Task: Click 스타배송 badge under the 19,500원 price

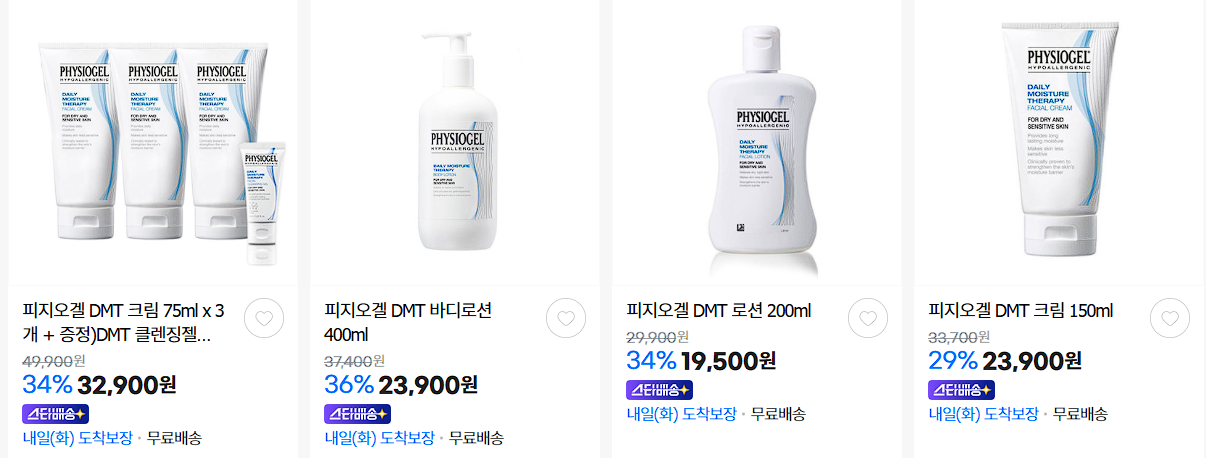Action: (659, 389)
